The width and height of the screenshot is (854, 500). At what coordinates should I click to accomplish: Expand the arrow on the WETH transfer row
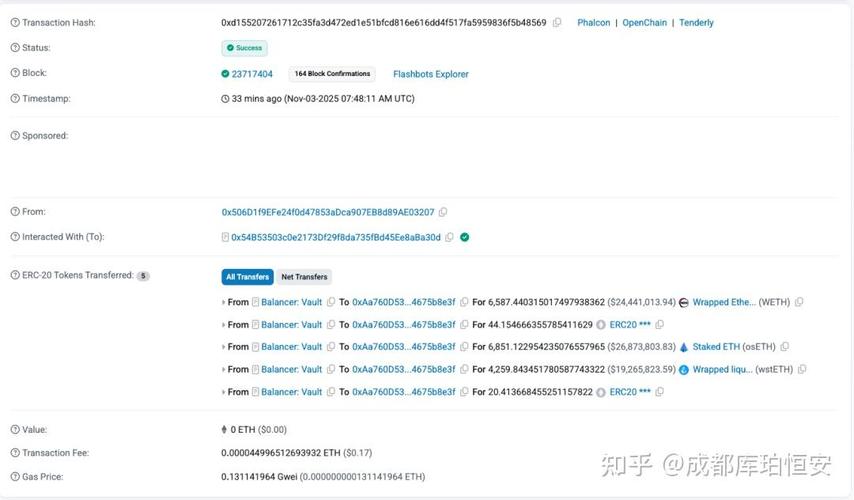click(x=223, y=302)
